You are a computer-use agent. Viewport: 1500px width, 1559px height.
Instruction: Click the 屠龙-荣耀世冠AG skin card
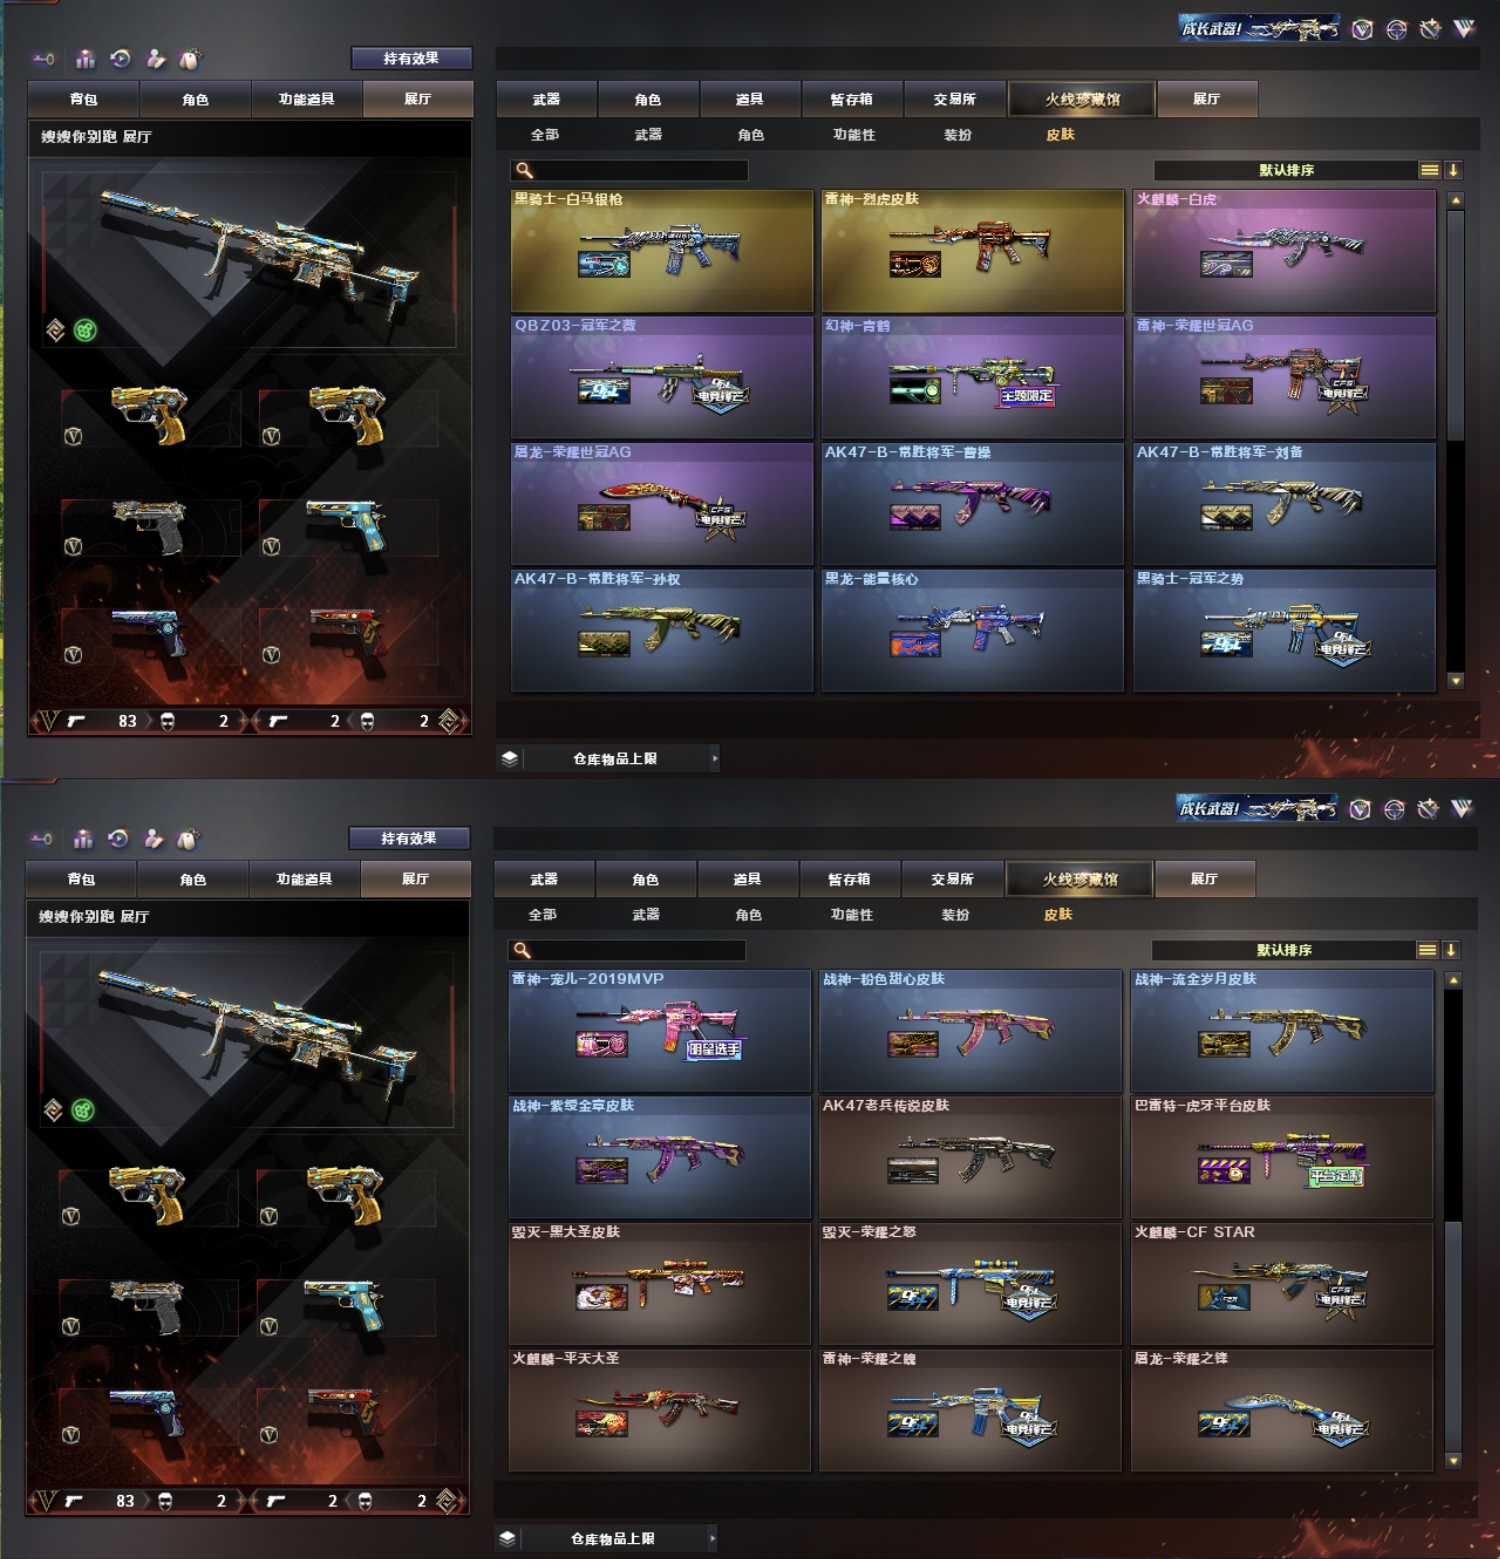pyautogui.click(x=662, y=504)
